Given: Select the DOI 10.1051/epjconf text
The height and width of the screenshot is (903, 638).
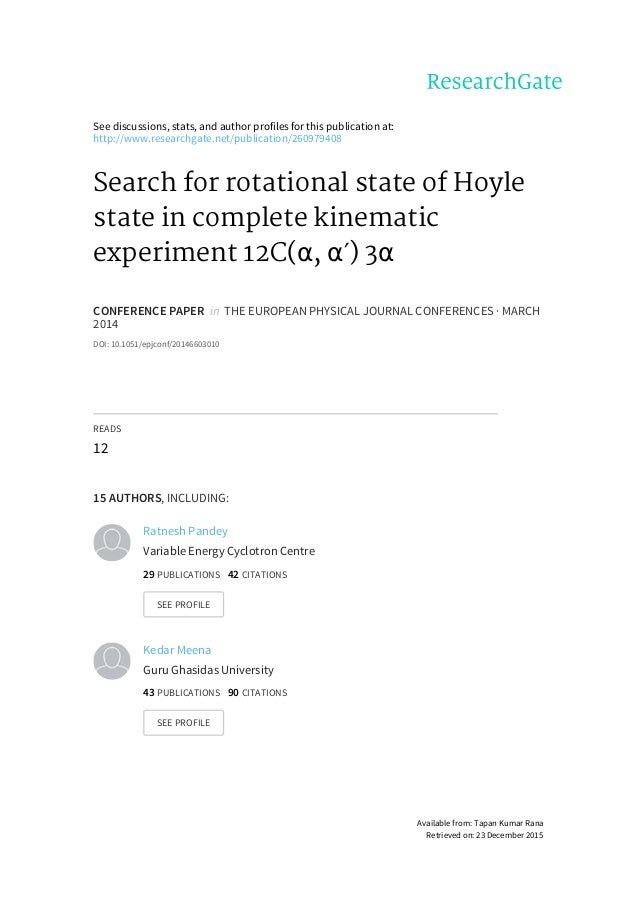Looking at the screenshot, I should pyautogui.click(x=156, y=344).
